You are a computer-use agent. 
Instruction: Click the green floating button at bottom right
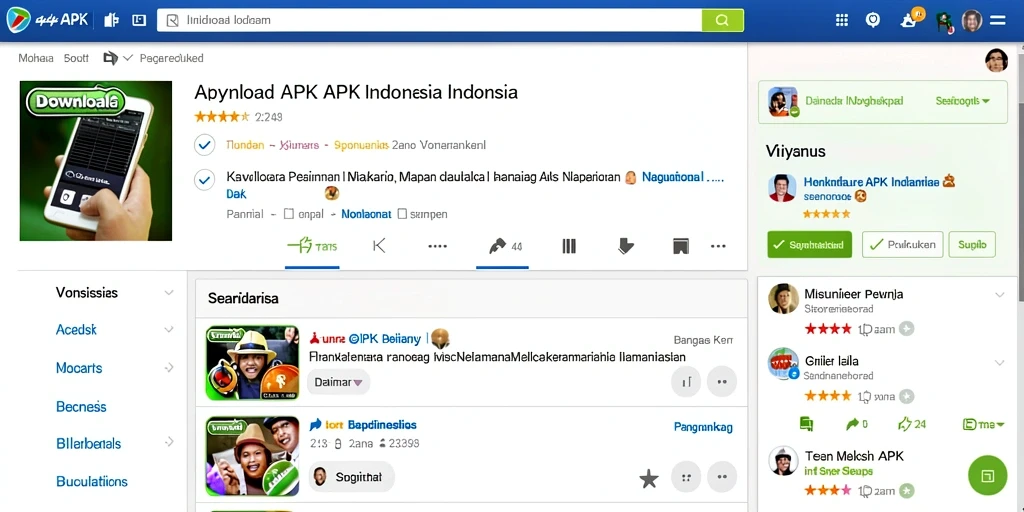tap(987, 475)
